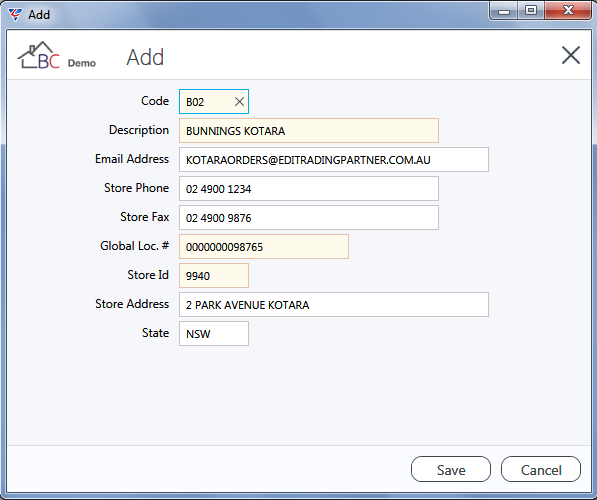Close the window using the red X
This screenshot has height=500, width=597.
coord(568,11)
